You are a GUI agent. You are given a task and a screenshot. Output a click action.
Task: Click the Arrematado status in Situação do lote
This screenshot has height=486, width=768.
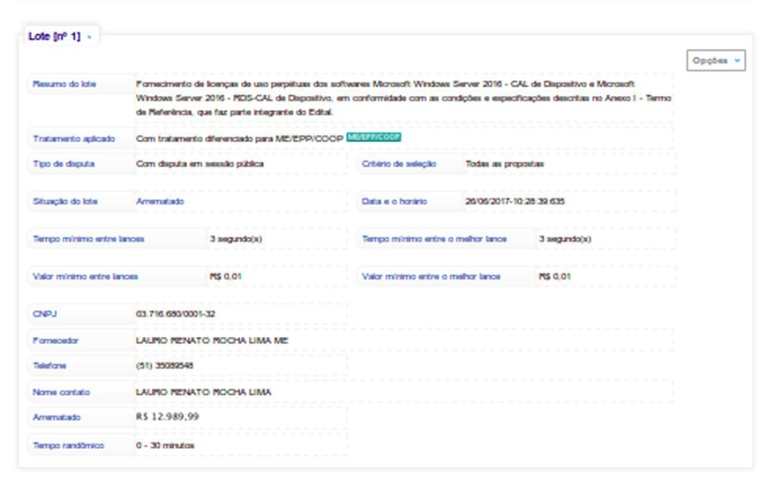pos(160,201)
